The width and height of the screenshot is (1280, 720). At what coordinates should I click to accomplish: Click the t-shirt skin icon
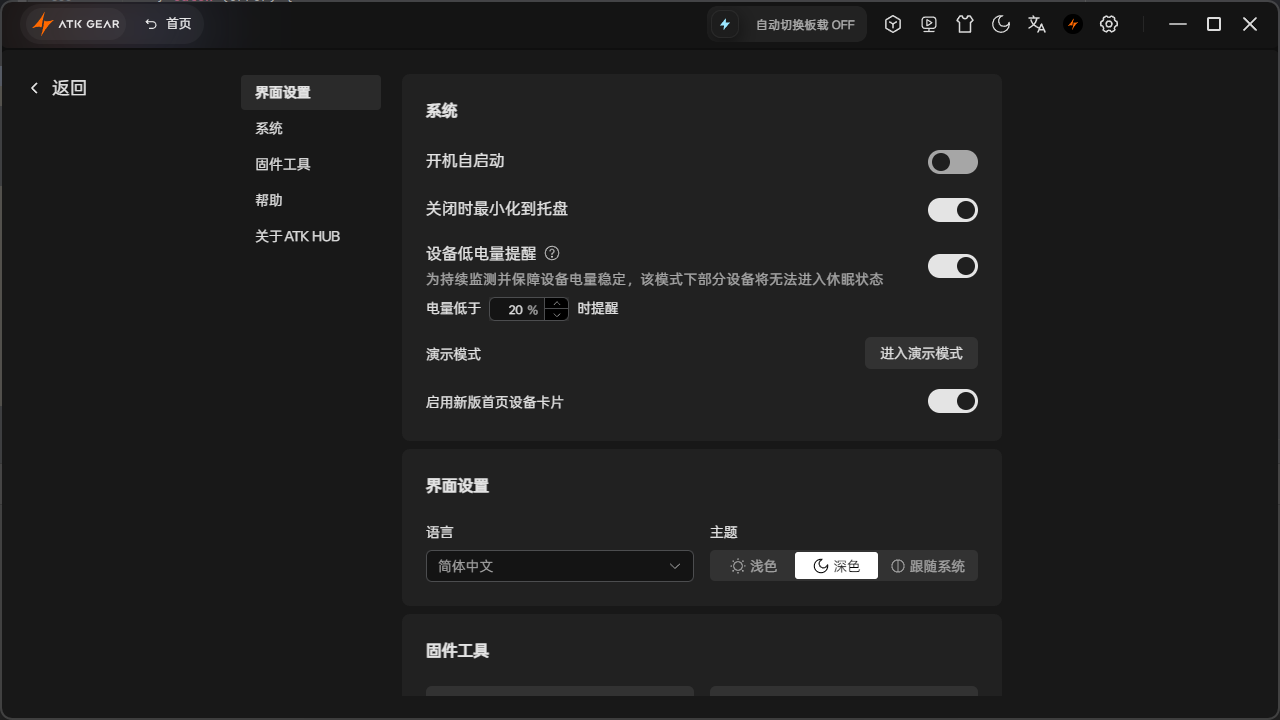(965, 24)
